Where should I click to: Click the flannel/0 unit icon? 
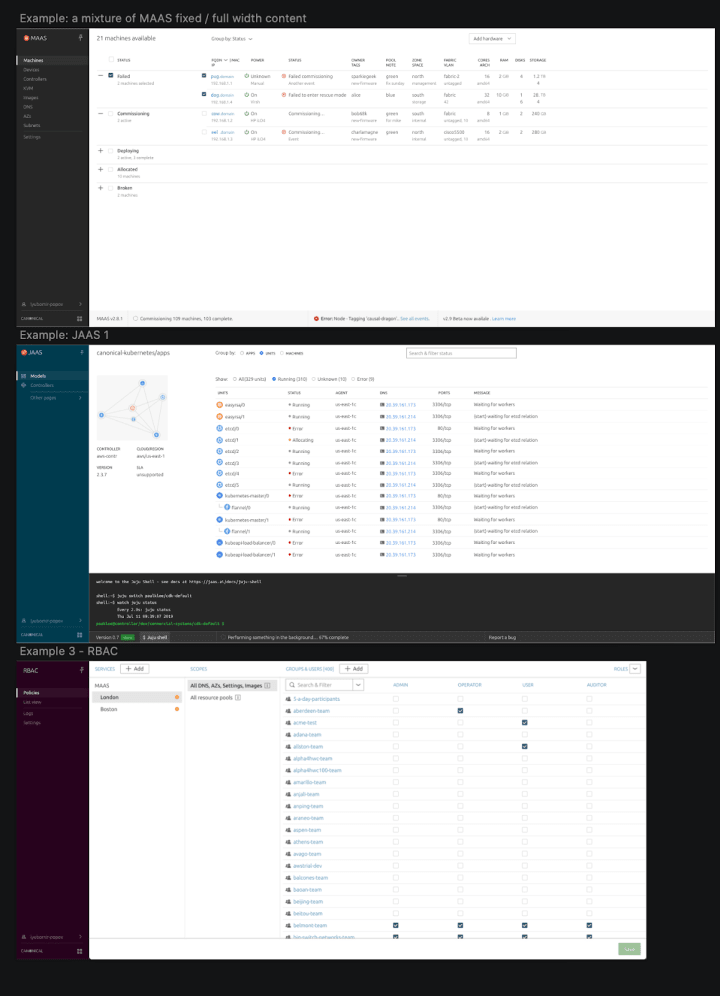coord(227,508)
